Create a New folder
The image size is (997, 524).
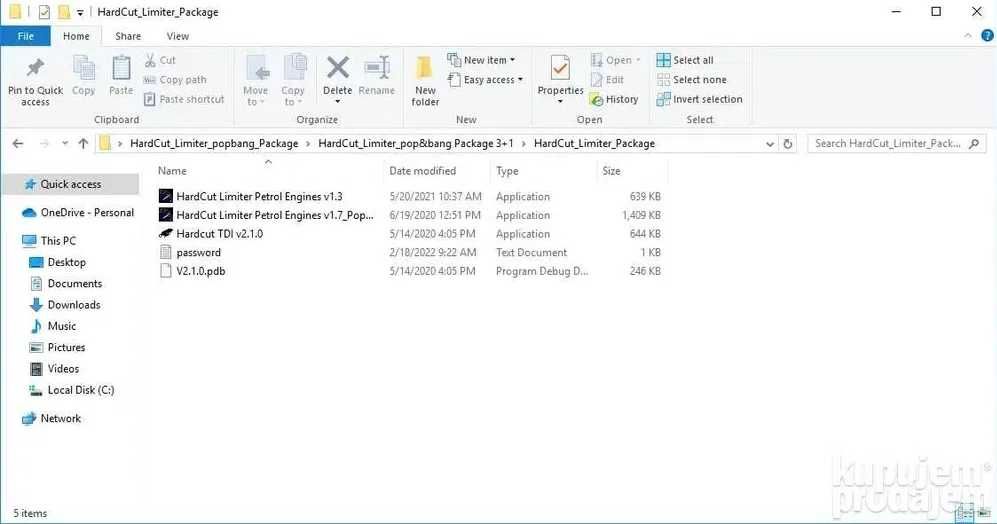(425, 81)
